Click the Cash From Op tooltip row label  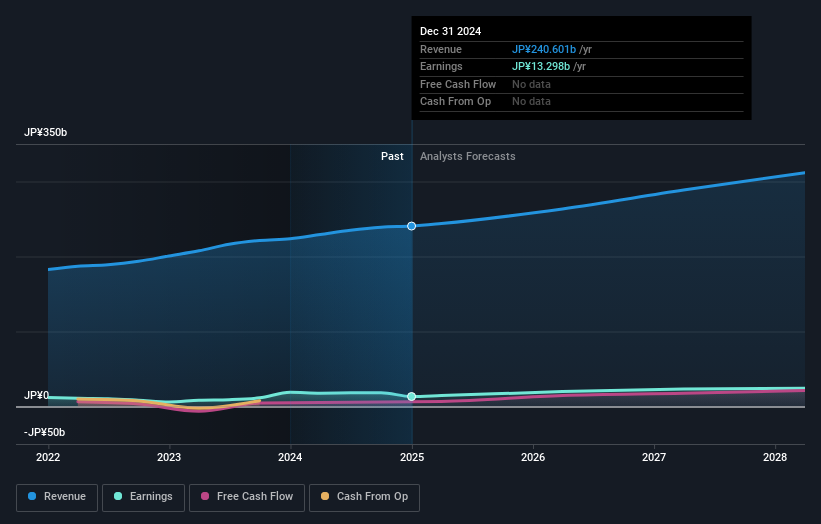(x=456, y=102)
